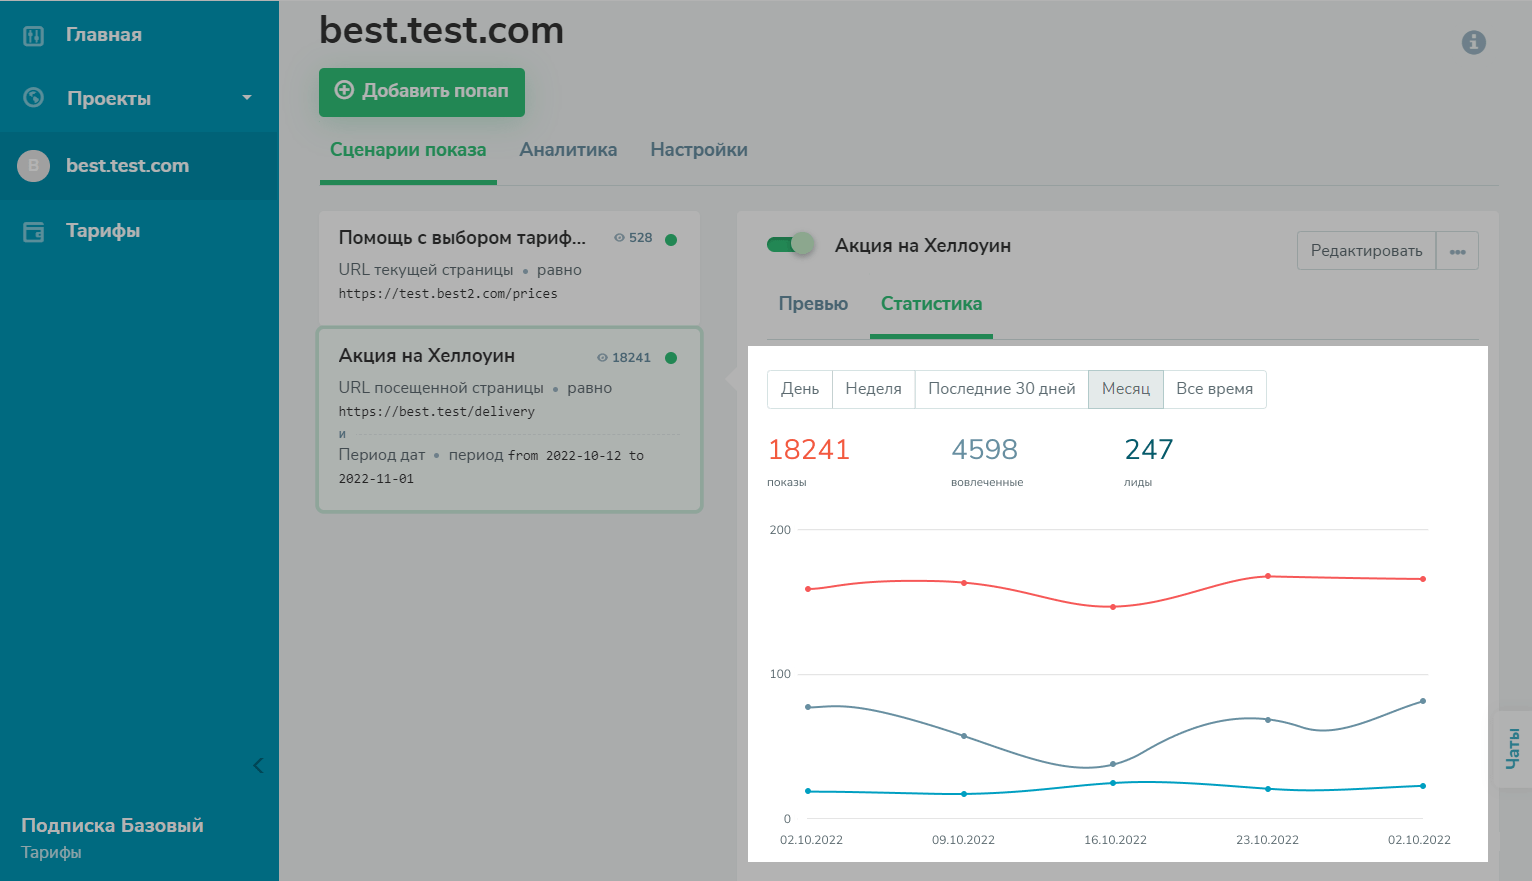1532x881 pixels.
Task: Click the eye views icon showing 18241
Action: (x=602, y=358)
